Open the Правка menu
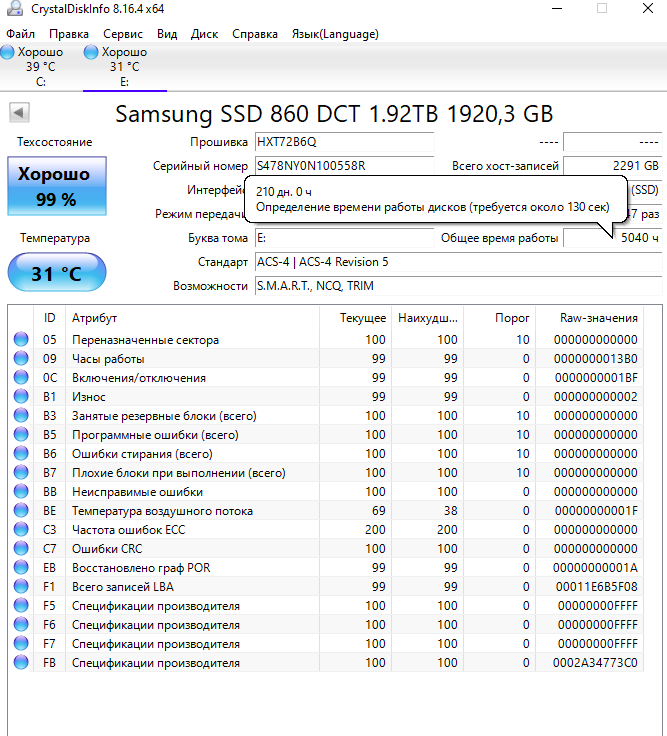The image size is (667, 736). [x=69, y=34]
